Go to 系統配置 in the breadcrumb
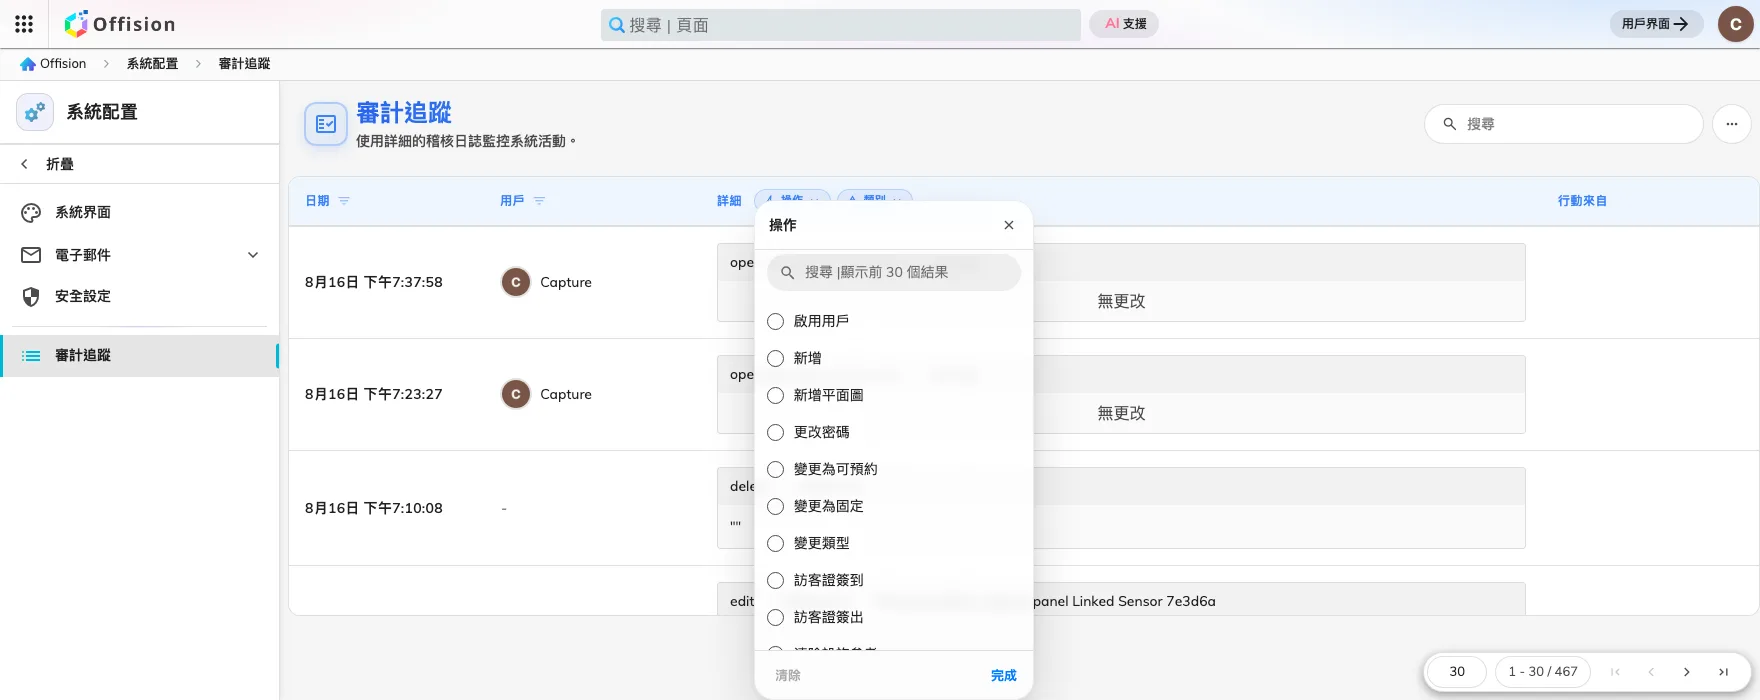This screenshot has height=700, width=1760. click(152, 63)
